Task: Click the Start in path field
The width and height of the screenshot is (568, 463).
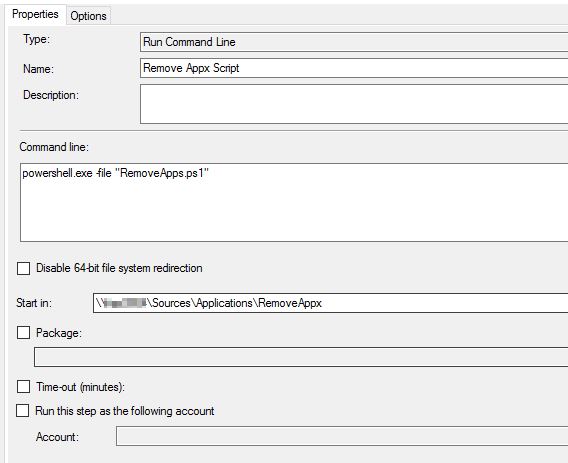Action: tap(330, 303)
